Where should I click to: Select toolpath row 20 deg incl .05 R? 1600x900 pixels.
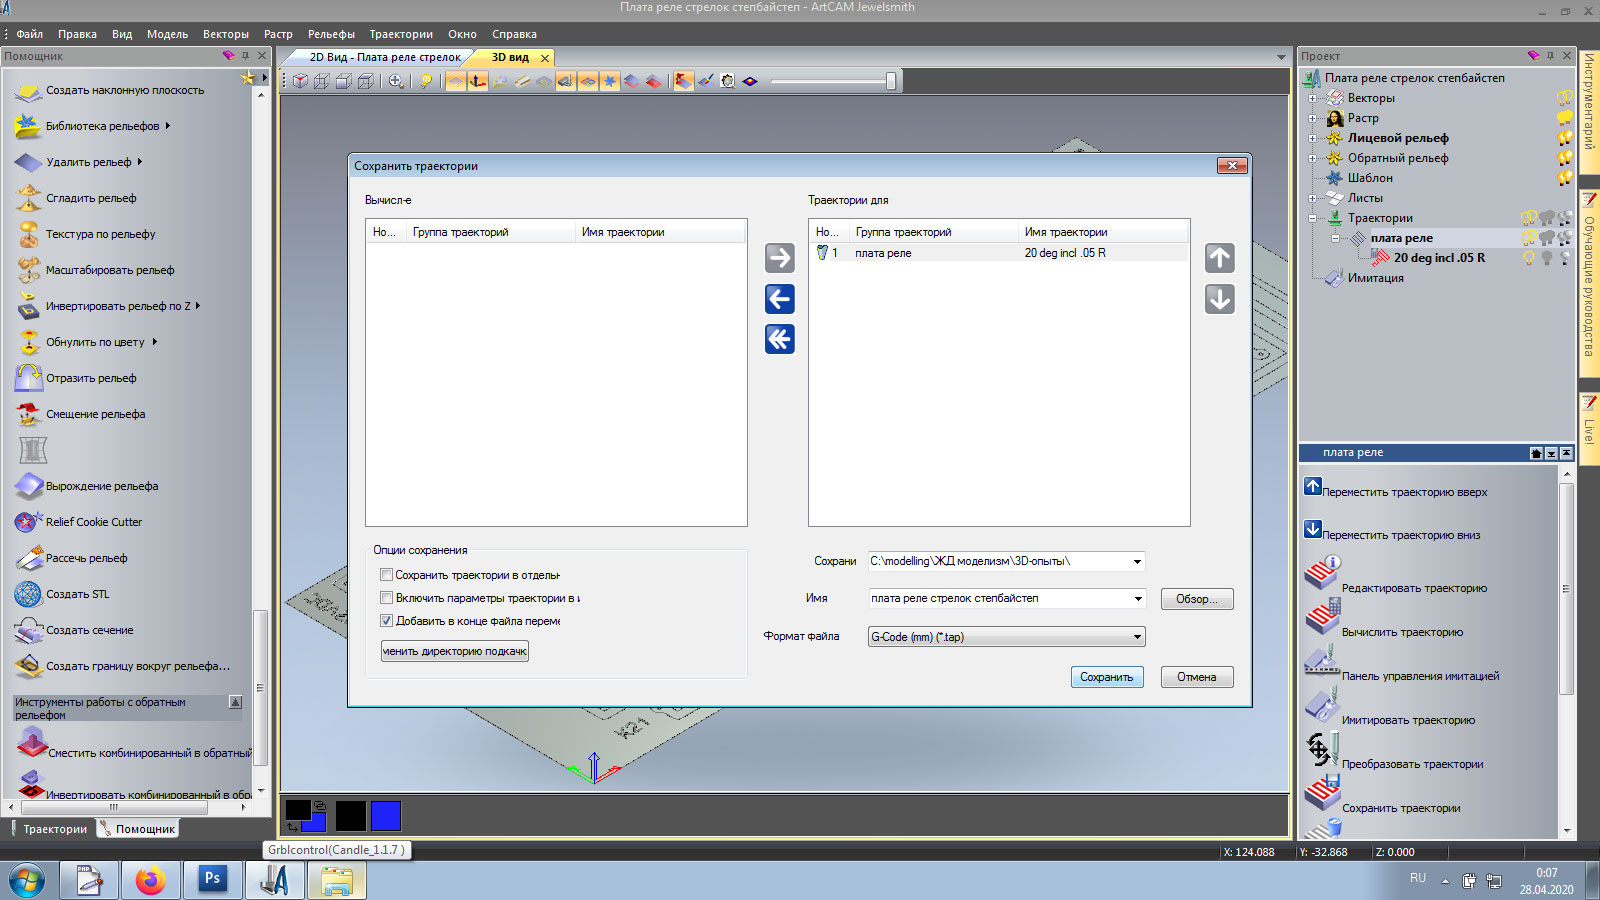pyautogui.click(x=999, y=253)
